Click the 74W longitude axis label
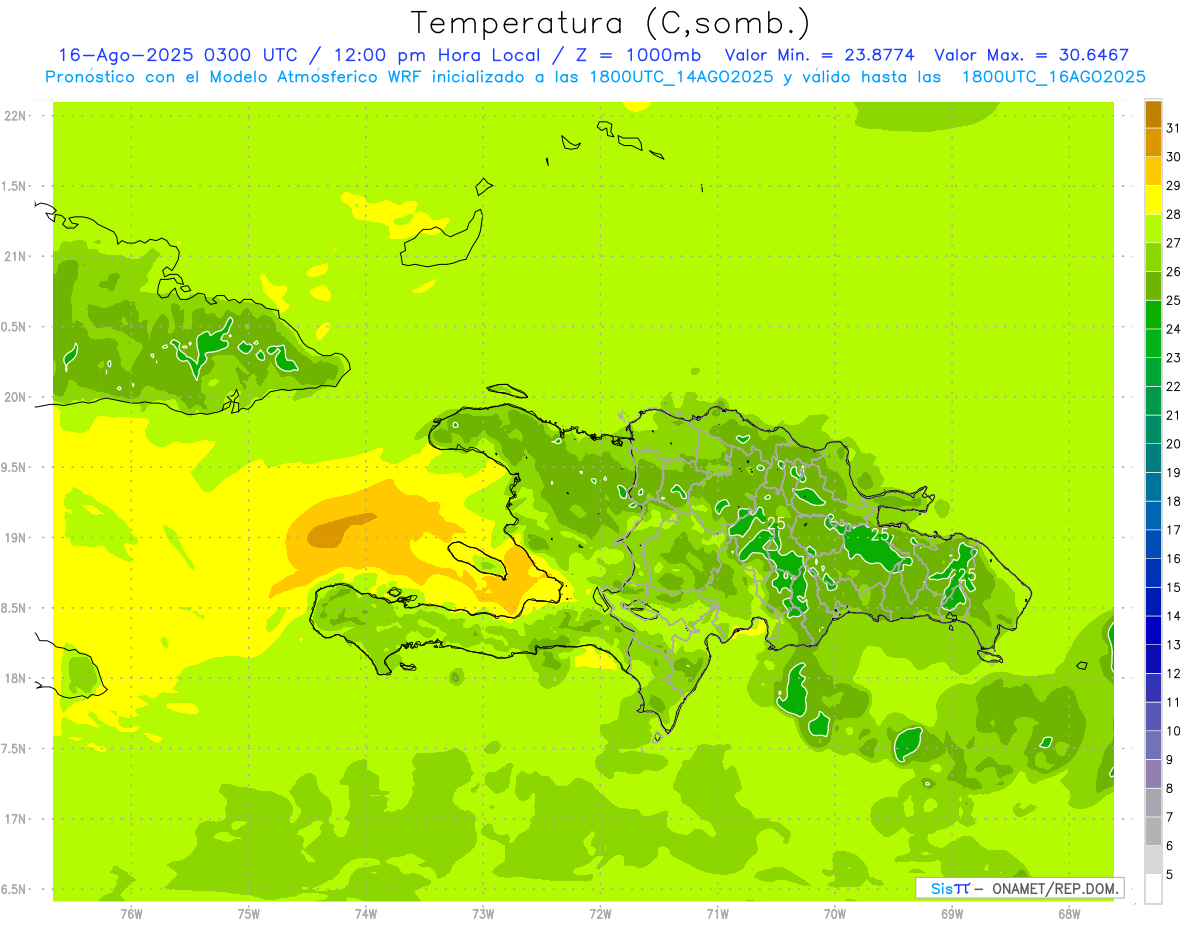 pos(366,914)
